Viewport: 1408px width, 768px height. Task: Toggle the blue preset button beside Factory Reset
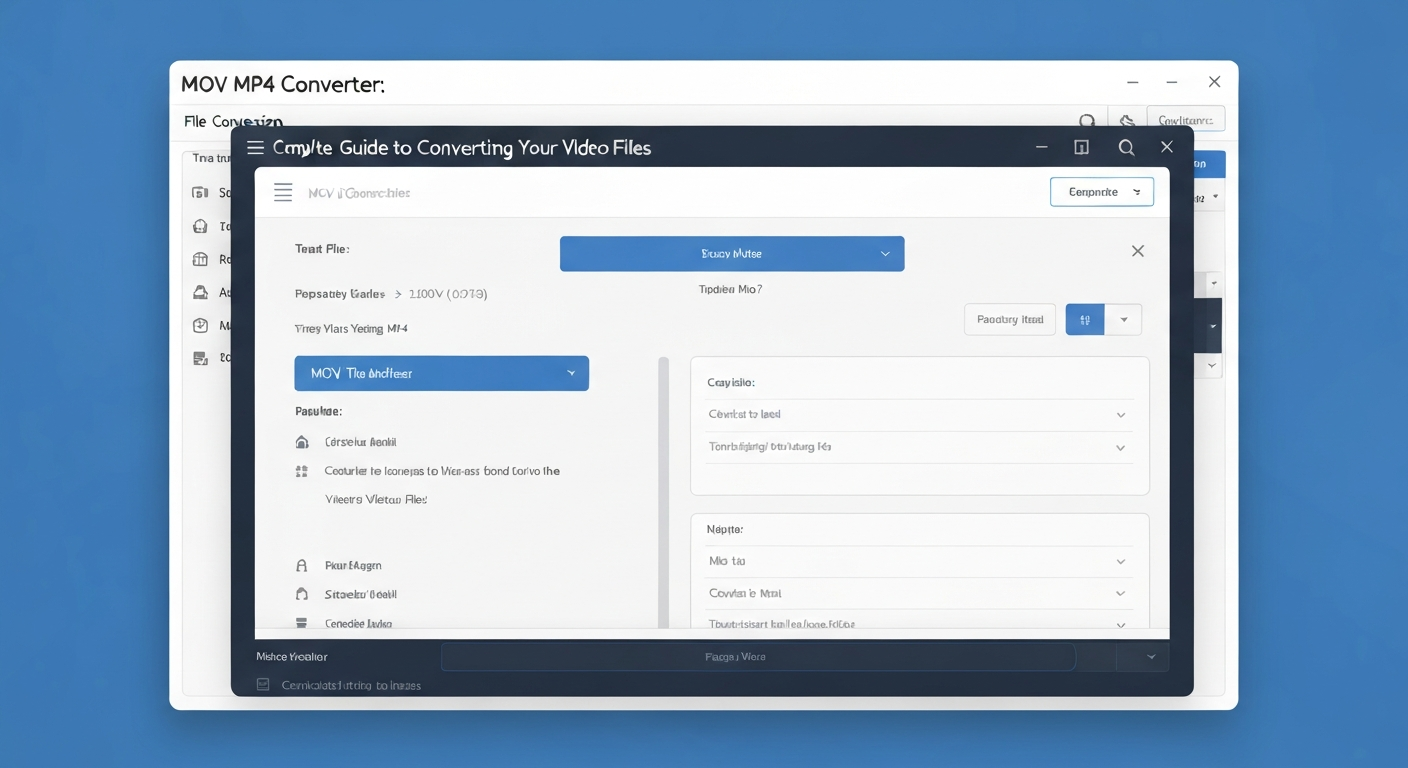point(1084,319)
